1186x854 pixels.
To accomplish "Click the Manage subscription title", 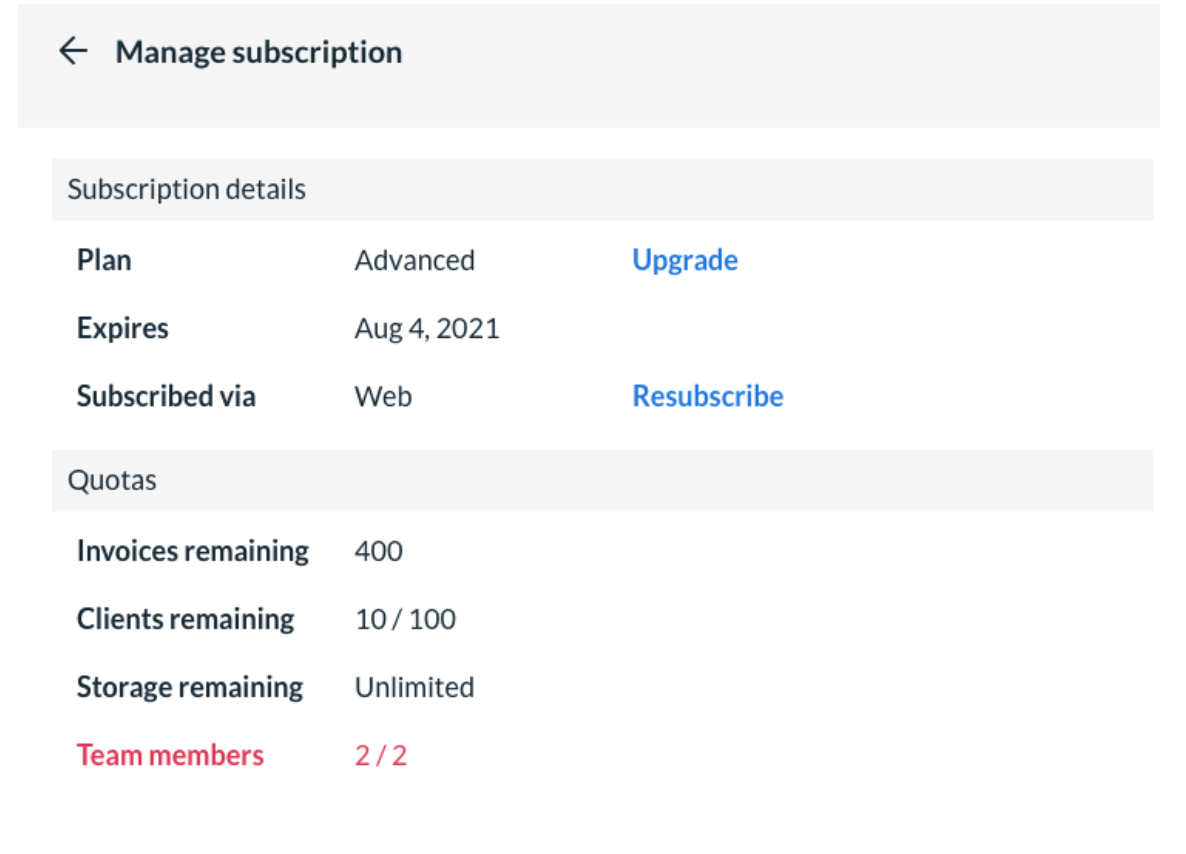I will pos(259,51).
